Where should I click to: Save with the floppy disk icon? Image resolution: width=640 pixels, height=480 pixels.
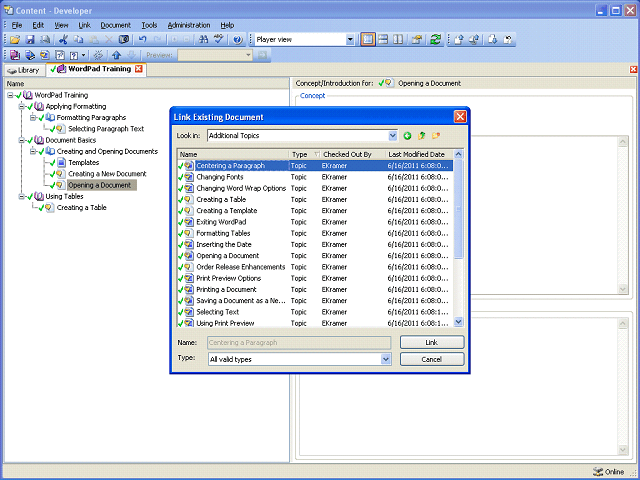pyautogui.click(x=30, y=40)
